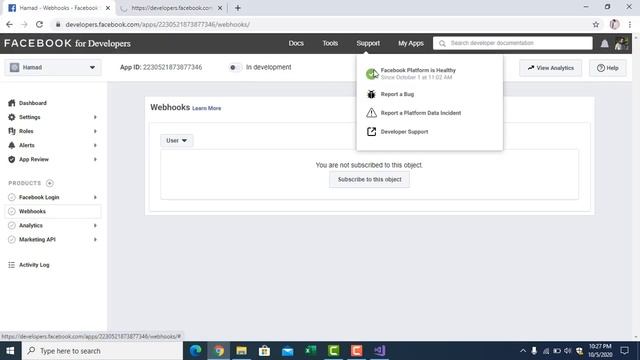Open the Tools menu
640x360 pixels.
(330, 43)
